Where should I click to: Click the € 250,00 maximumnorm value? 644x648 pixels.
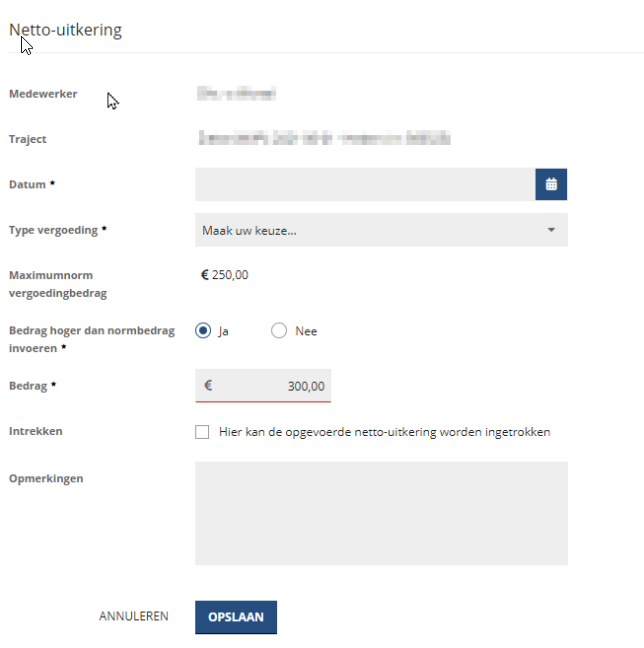point(225,274)
